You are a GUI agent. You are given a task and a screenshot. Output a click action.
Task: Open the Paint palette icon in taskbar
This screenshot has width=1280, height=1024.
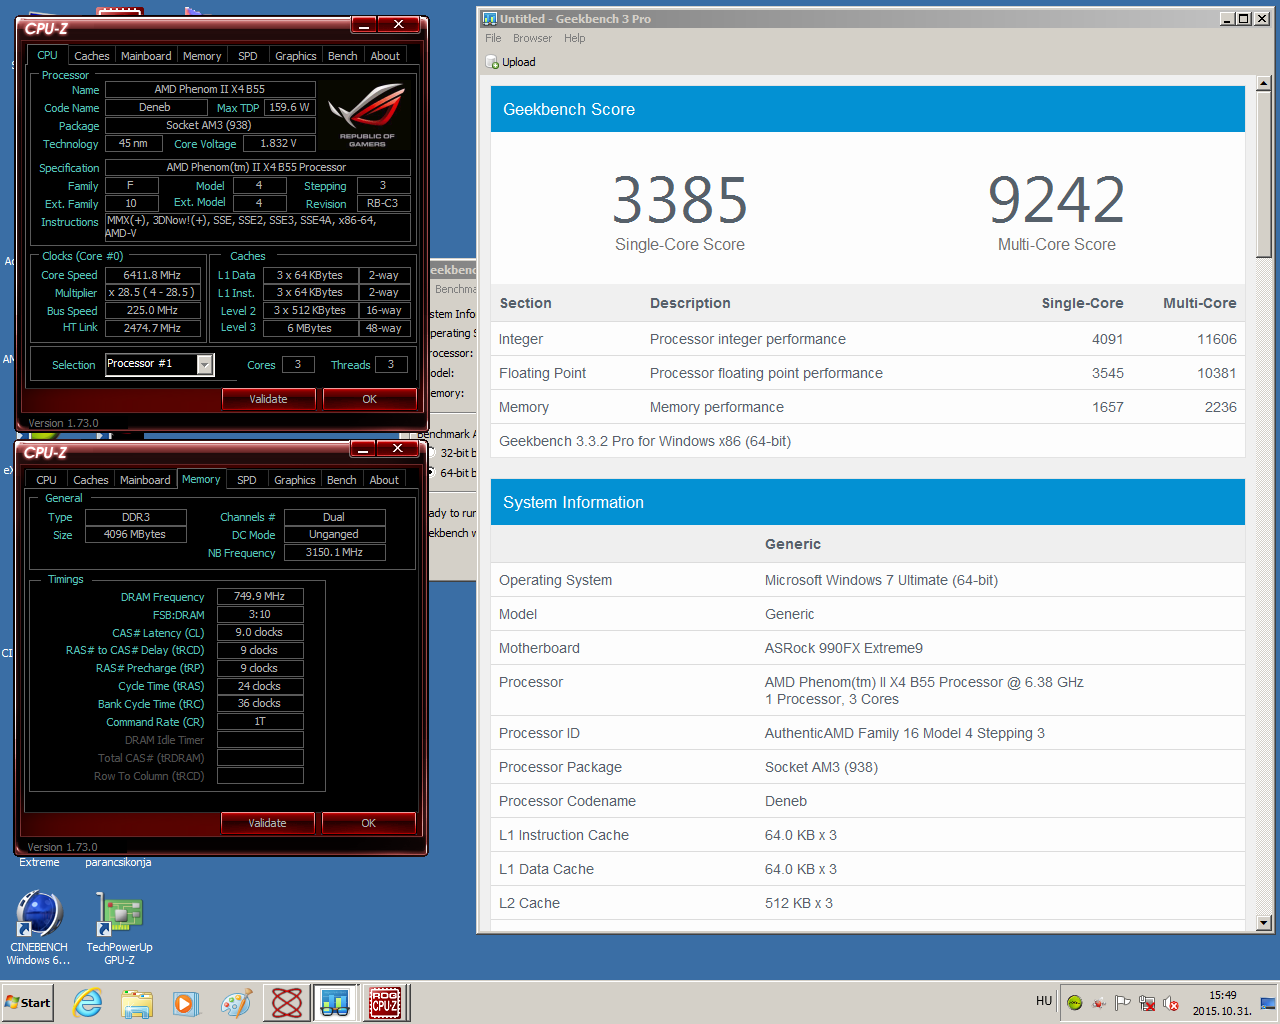coord(236,1003)
